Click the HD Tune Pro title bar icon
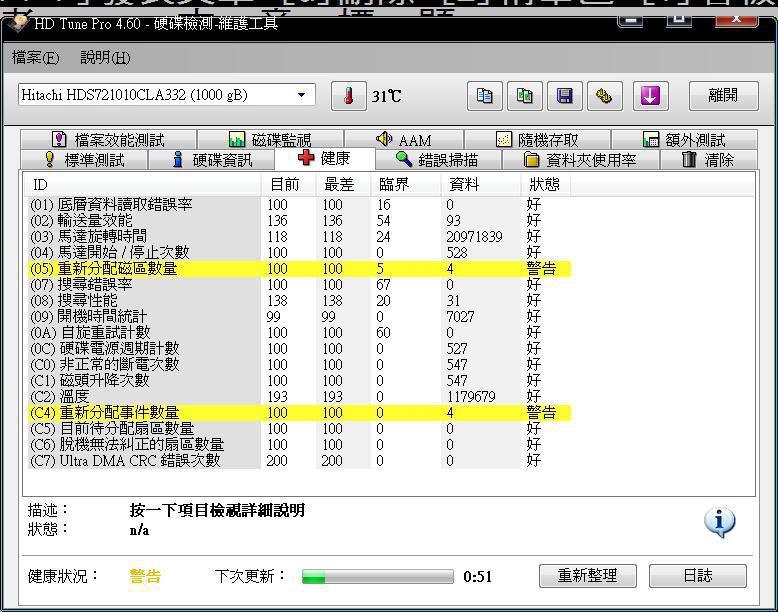The height and width of the screenshot is (612, 778). pyautogui.click(x=20, y=23)
